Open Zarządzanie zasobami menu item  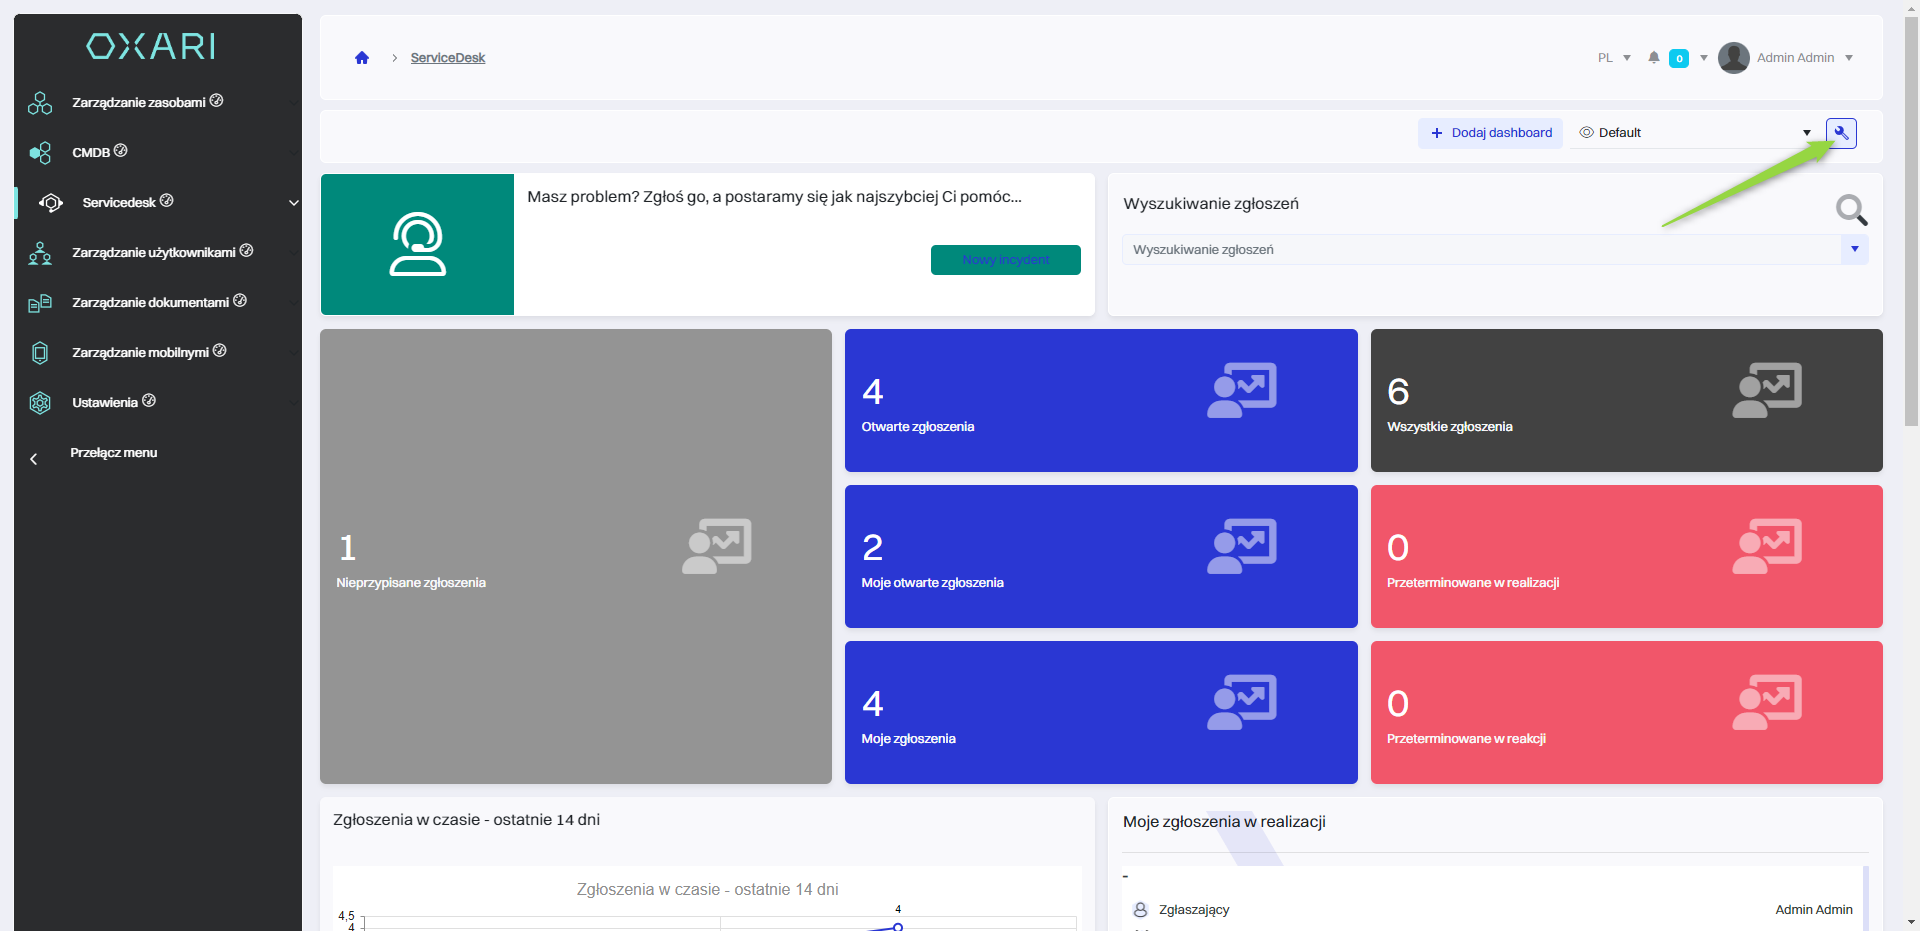pos(139,103)
